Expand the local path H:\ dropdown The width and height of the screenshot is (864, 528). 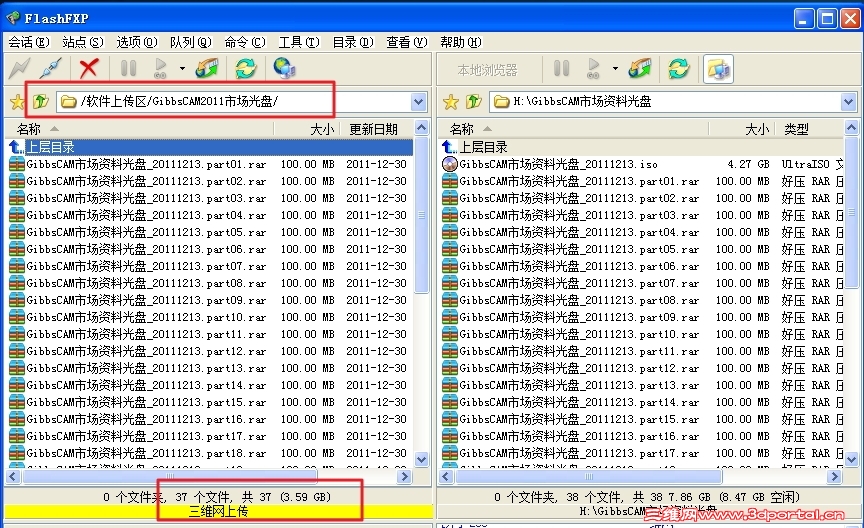848,101
